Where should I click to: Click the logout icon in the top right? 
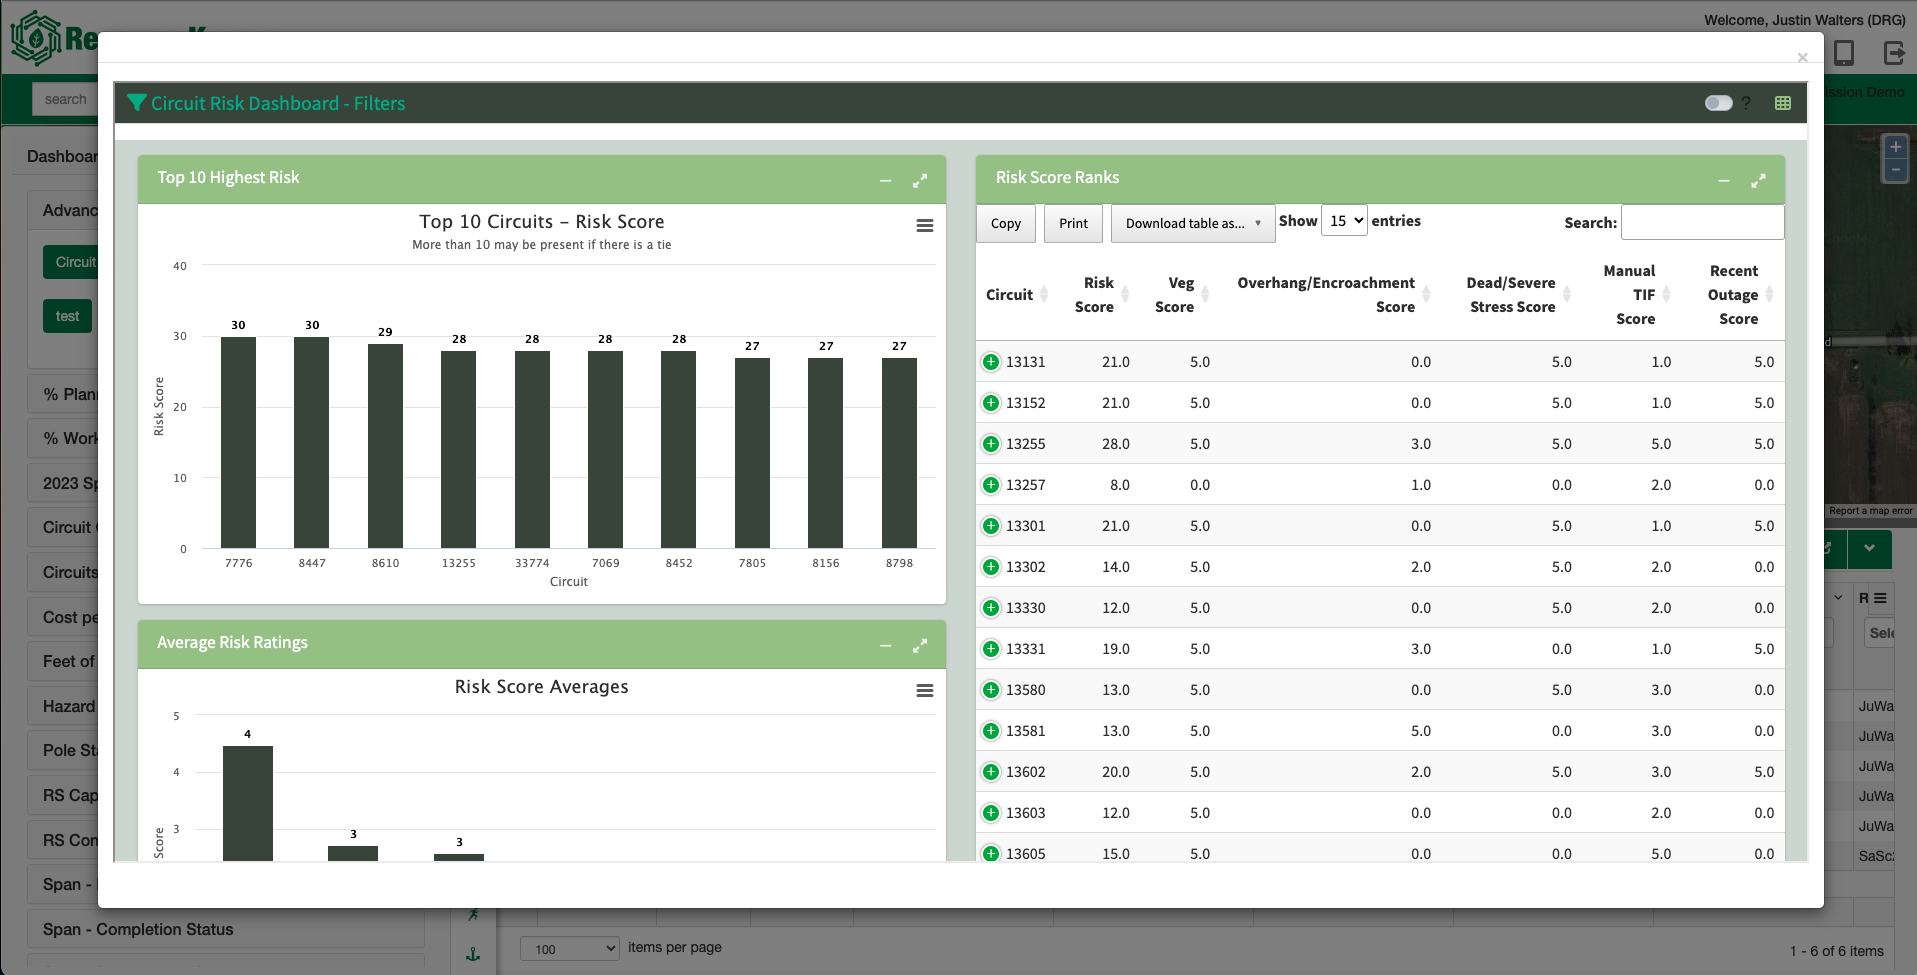point(1894,54)
